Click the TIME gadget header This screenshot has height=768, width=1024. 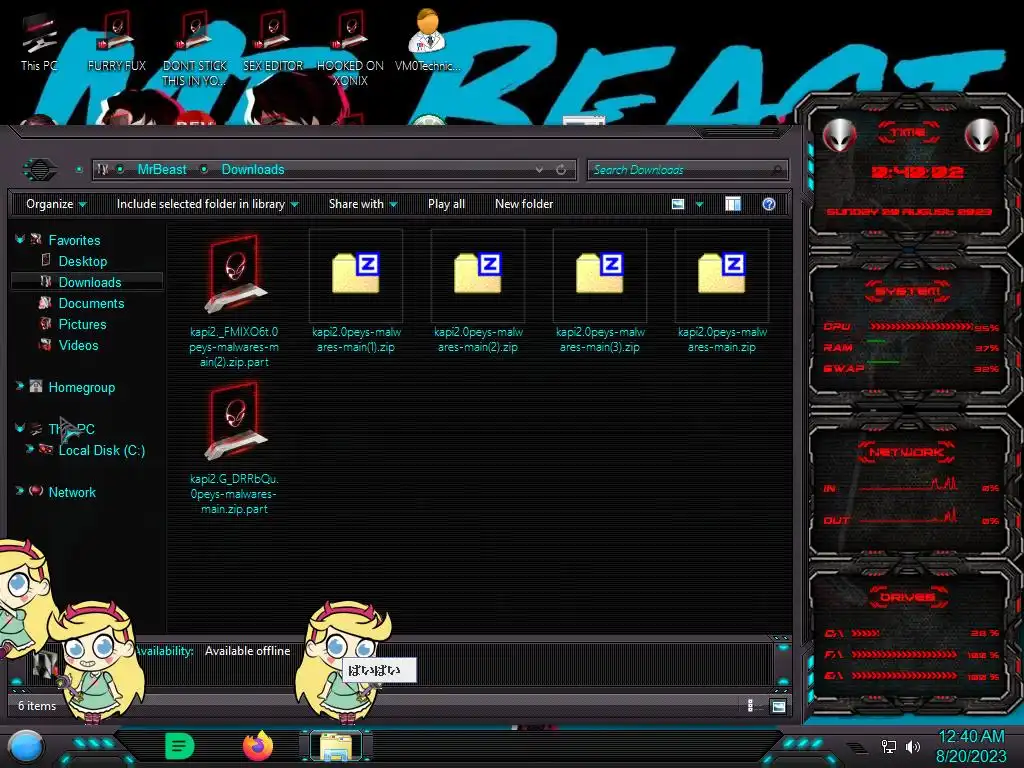[908, 133]
